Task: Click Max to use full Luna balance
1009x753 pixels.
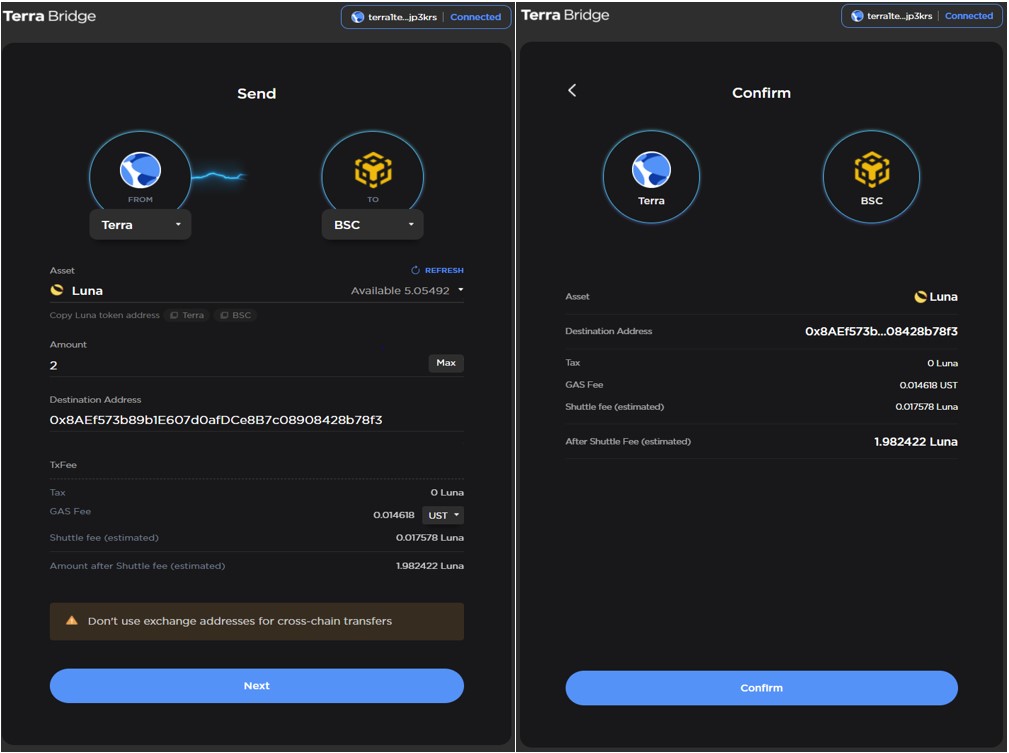Action: (x=444, y=363)
